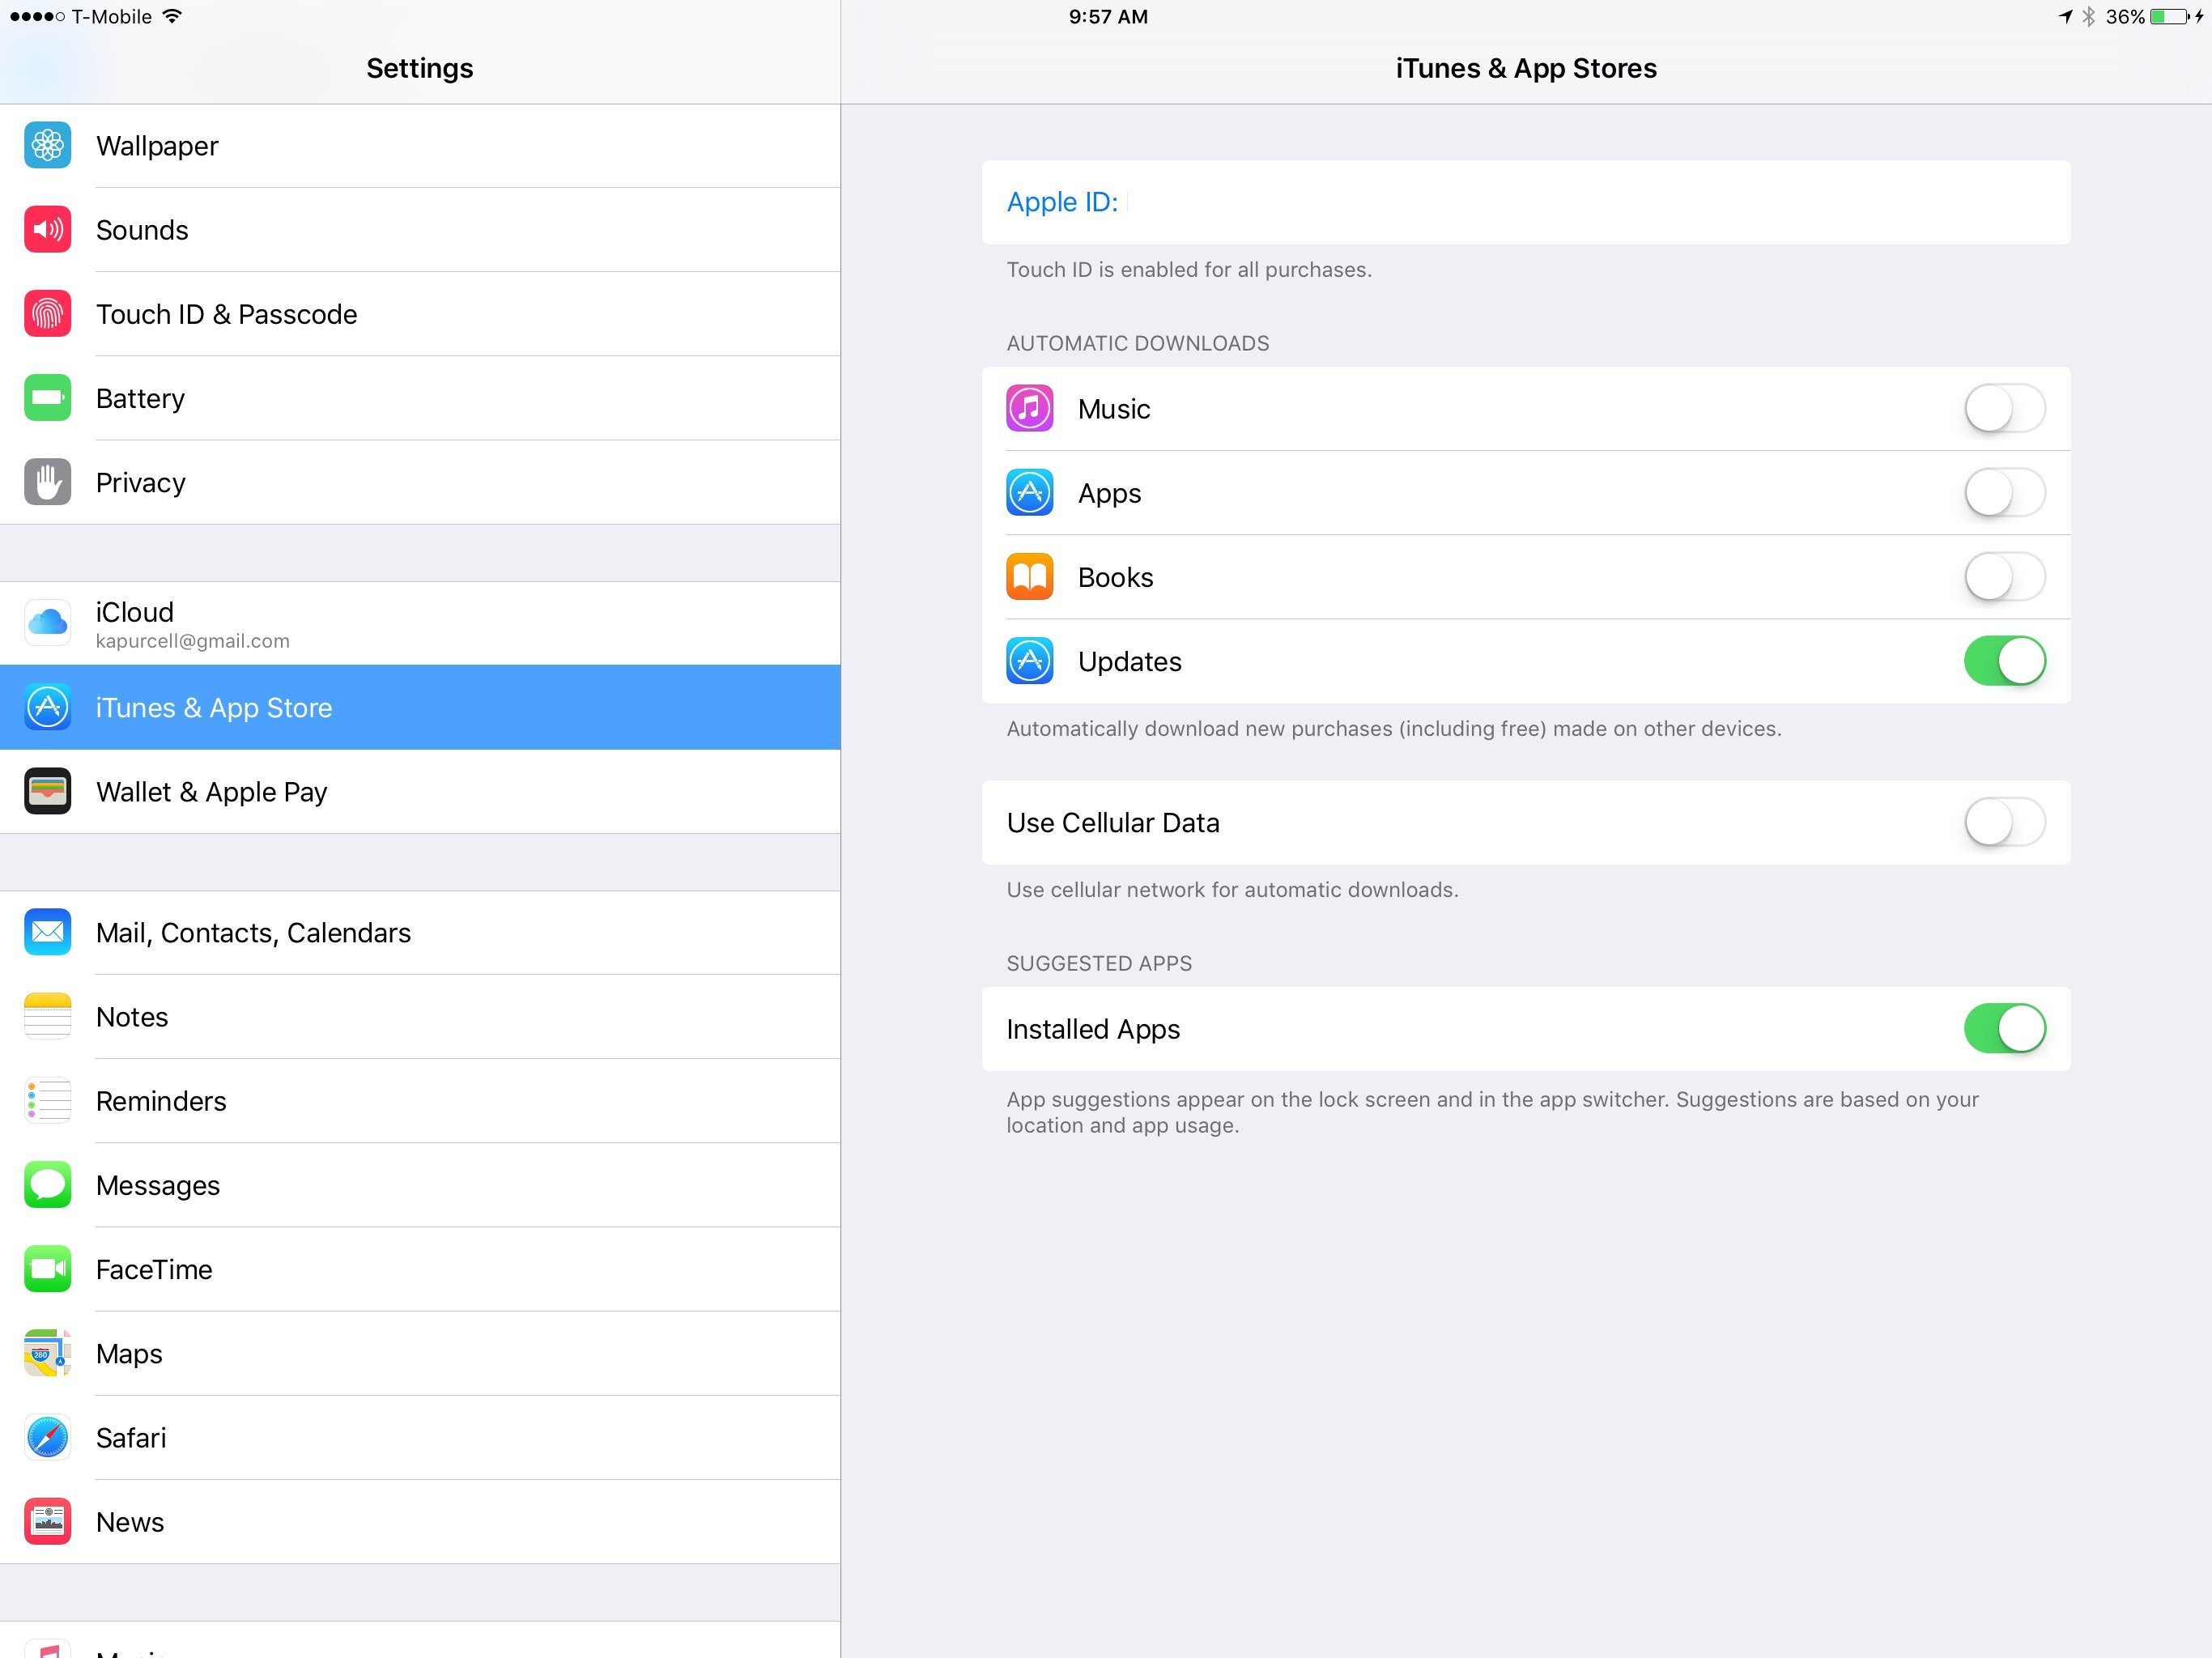Select iTunes & App Store row
The width and height of the screenshot is (2212, 1658).
pyautogui.click(x=420, y=707)
